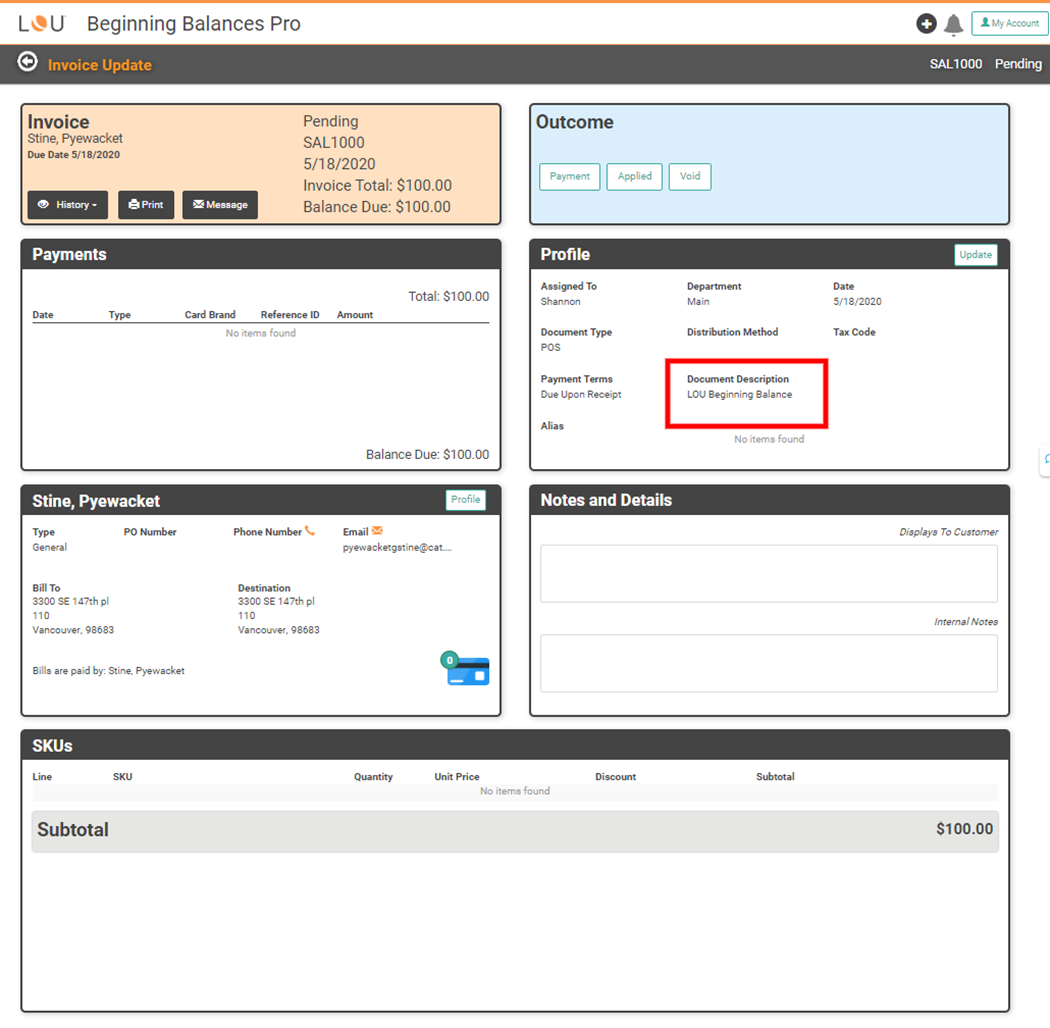The image size is (1050, 1028).
Task: Click the plus add icon in header
Action: point(926,24)
